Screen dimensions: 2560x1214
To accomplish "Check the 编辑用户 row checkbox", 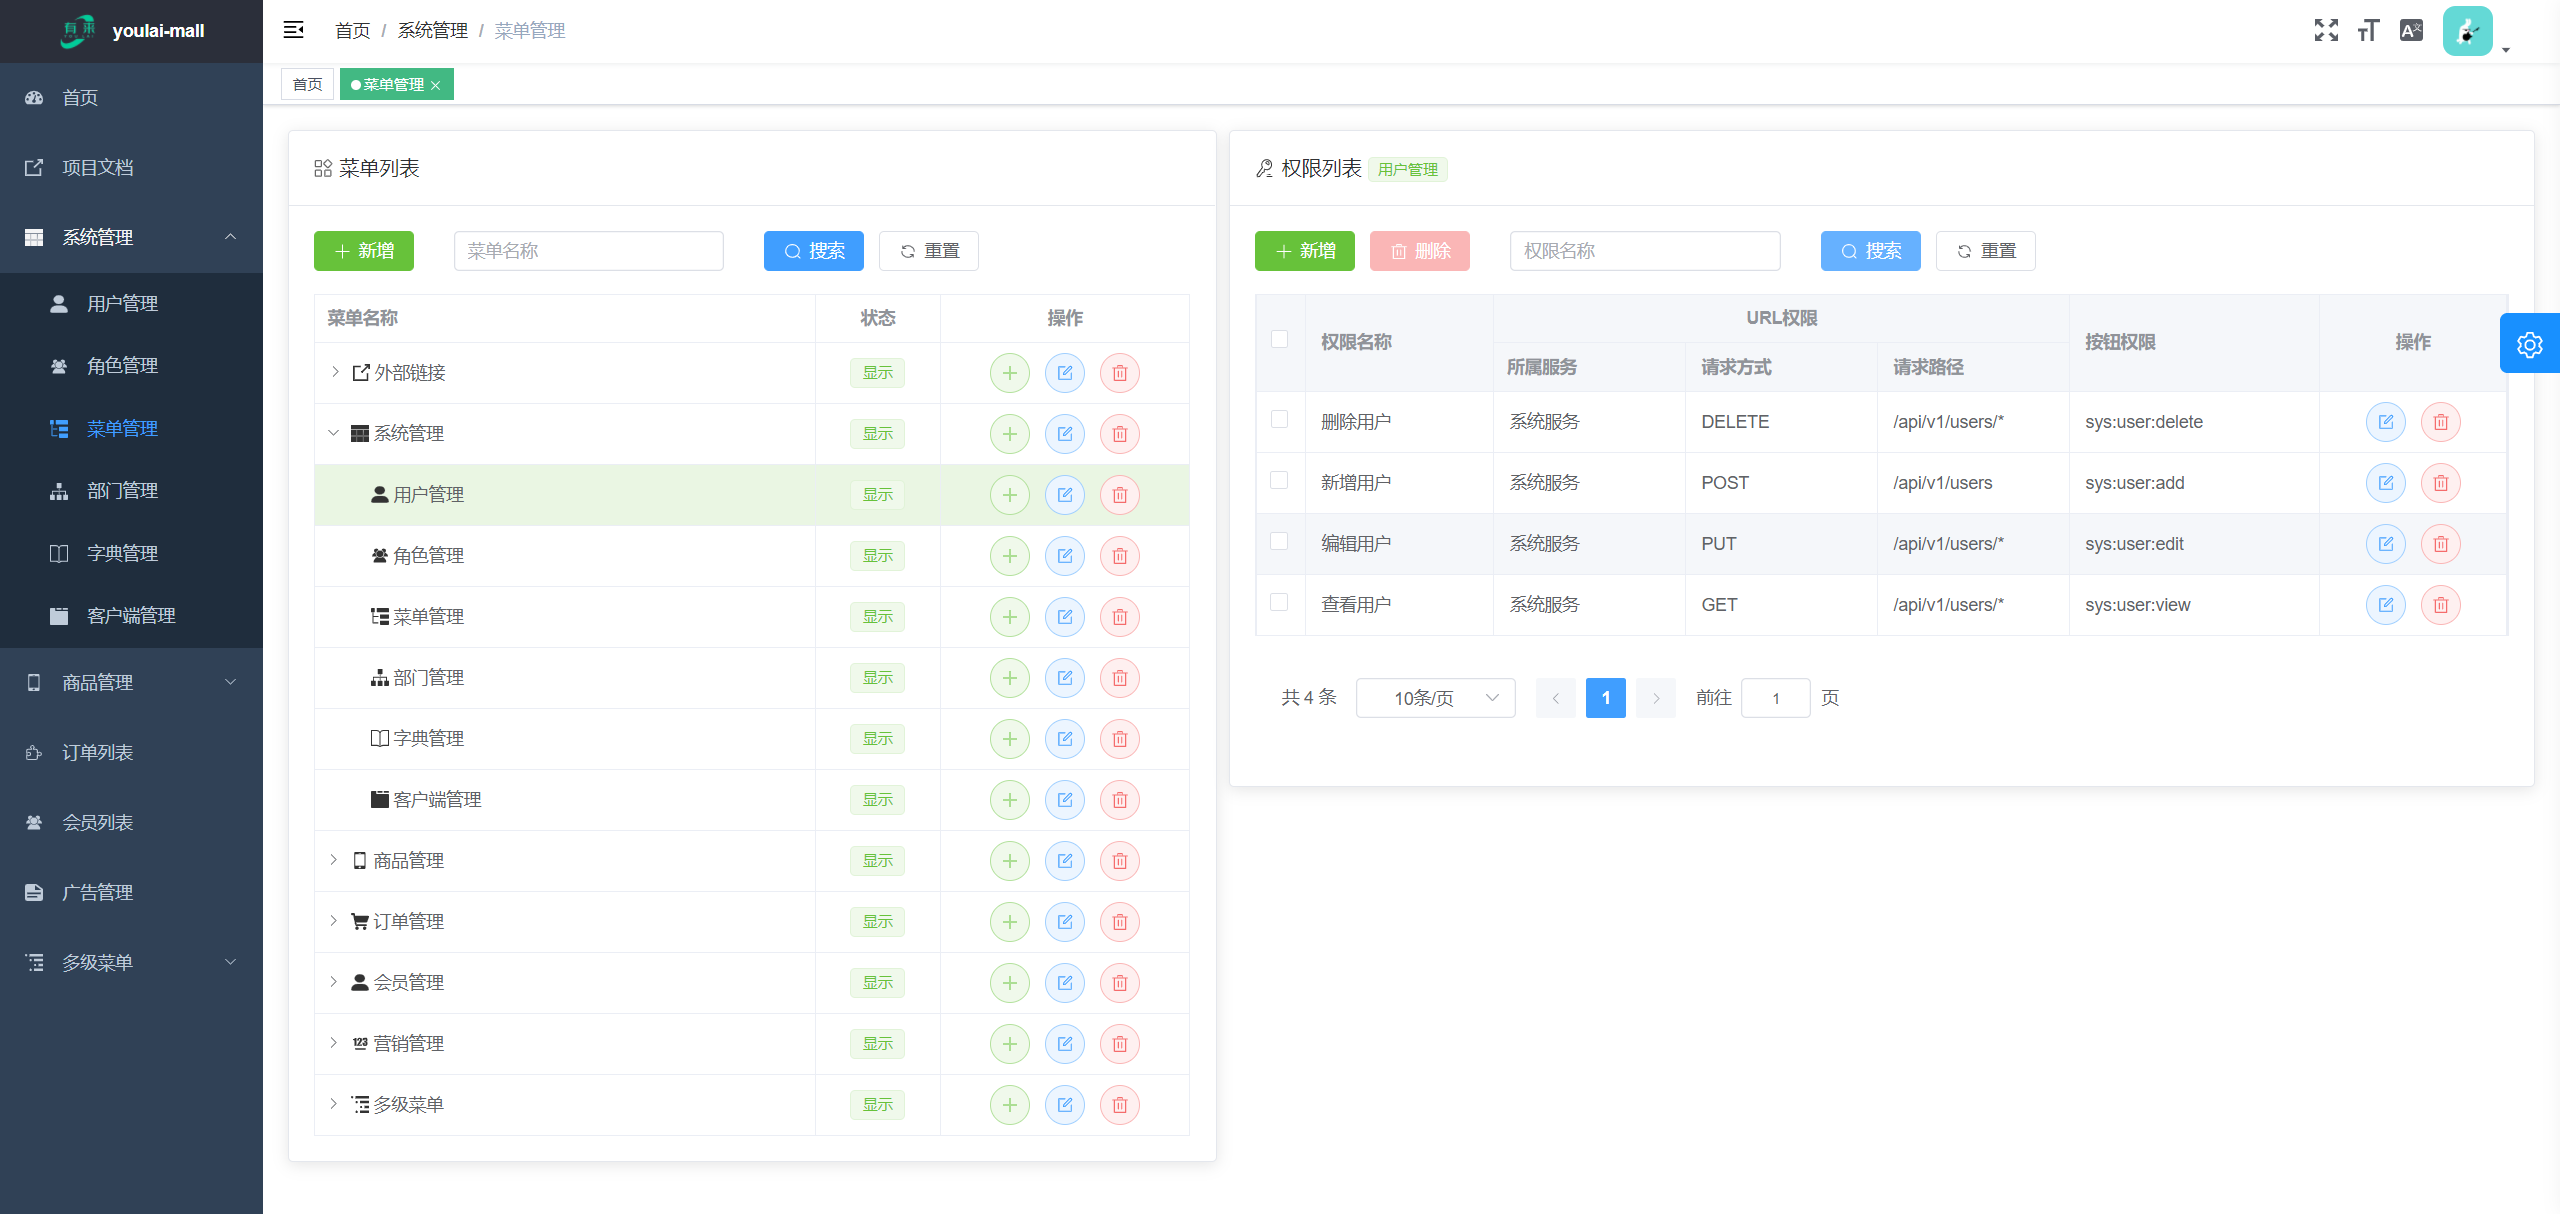I will (x=1279, y=542).
